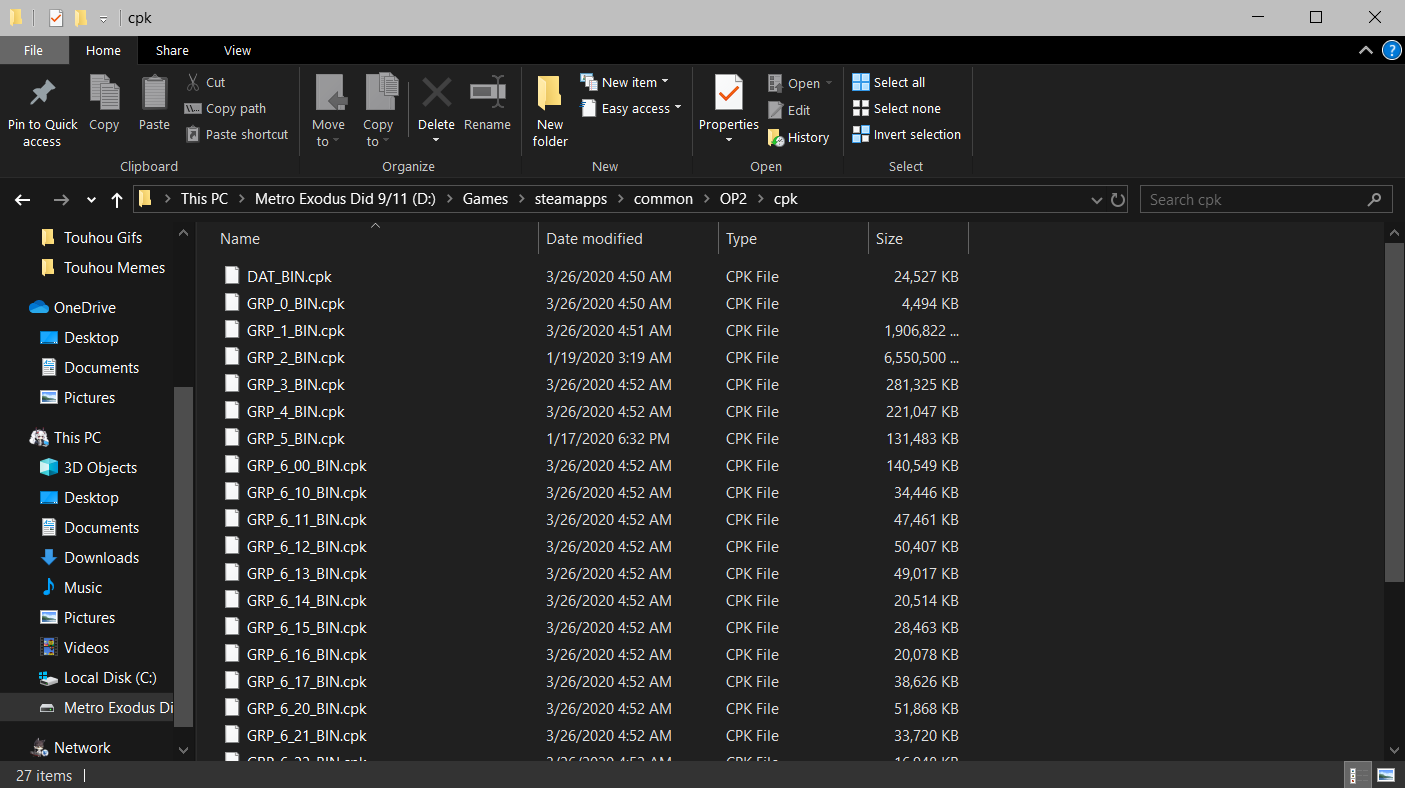Screen dimensions: 1405x788
Task: Delete the selected file via ribbon
Action: click(436, 110)
